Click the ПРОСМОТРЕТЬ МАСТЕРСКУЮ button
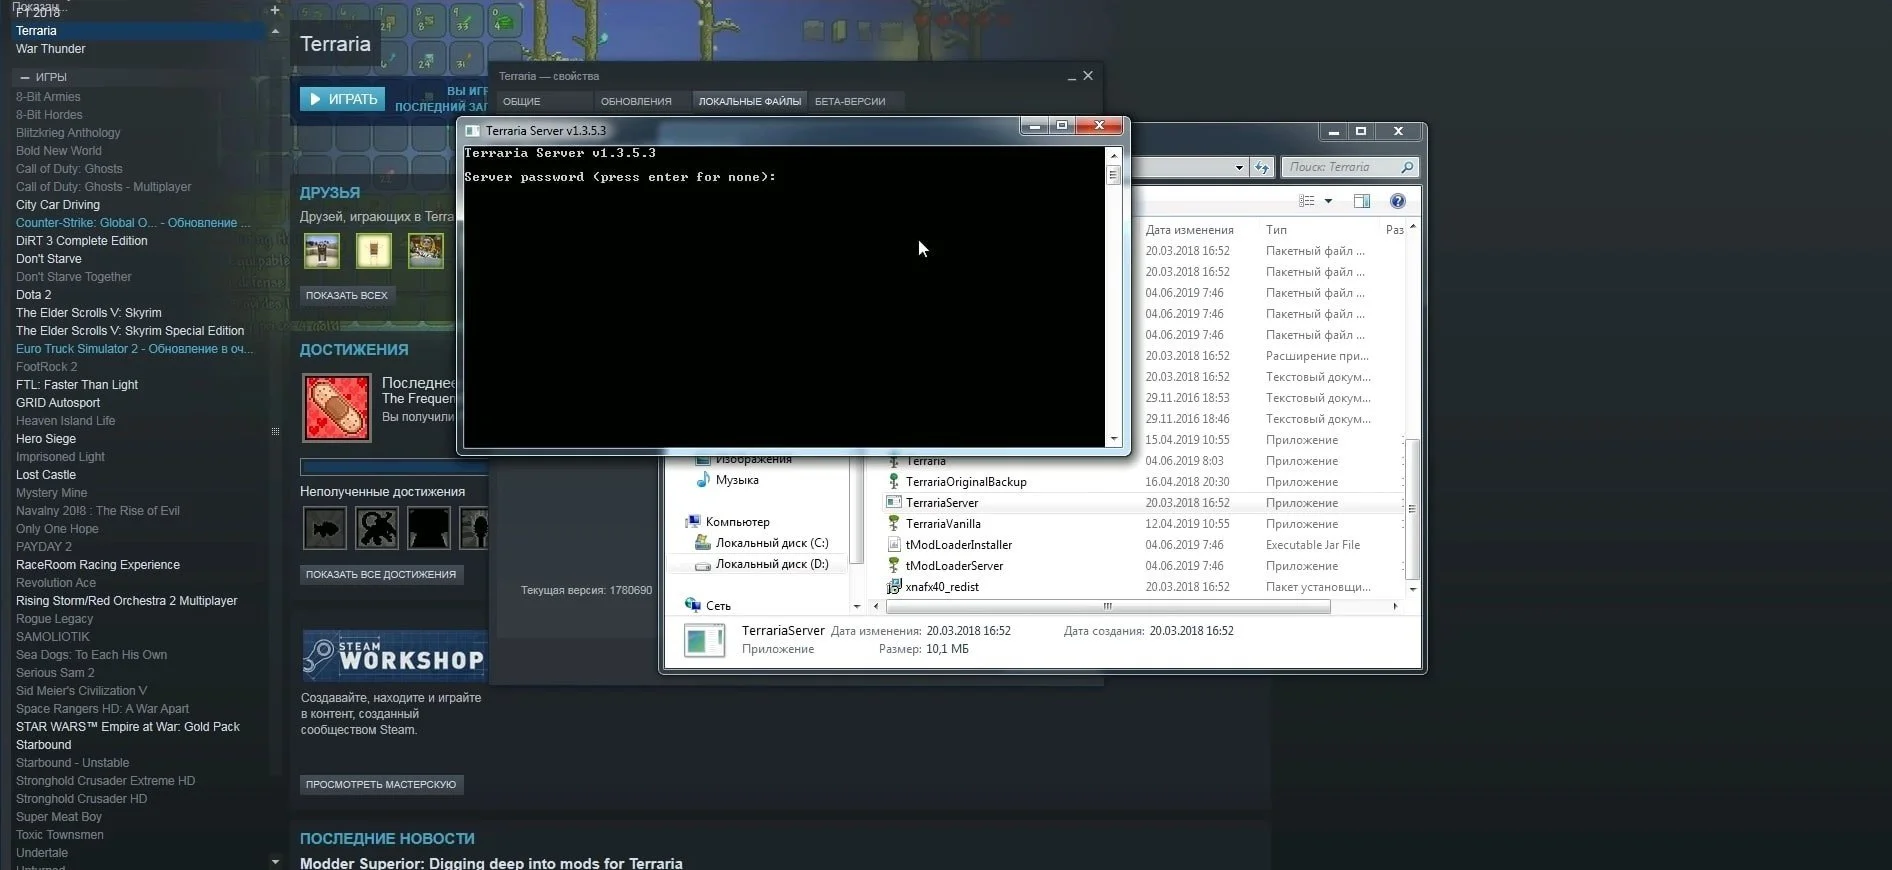Screen dimensions: 1892x870 point(381,784)
